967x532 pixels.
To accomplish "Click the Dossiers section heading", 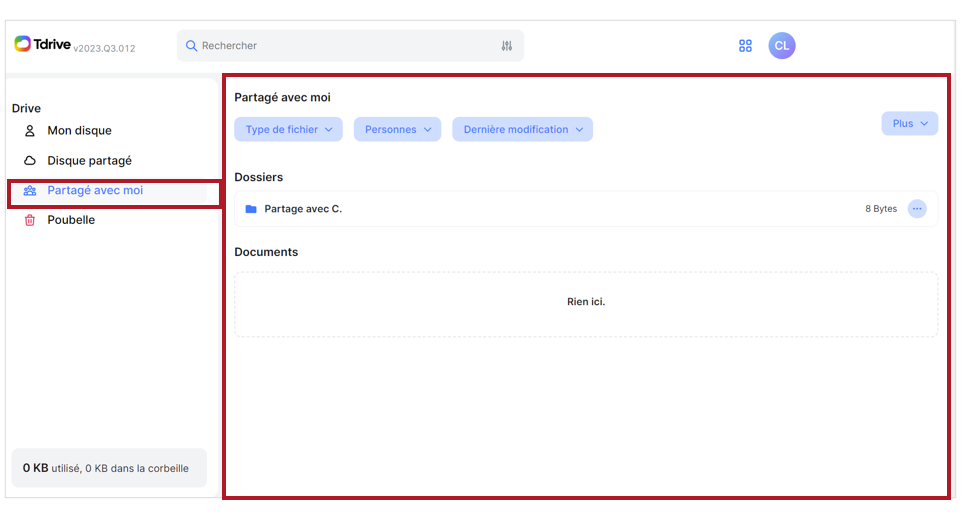I will pos(258,178).
